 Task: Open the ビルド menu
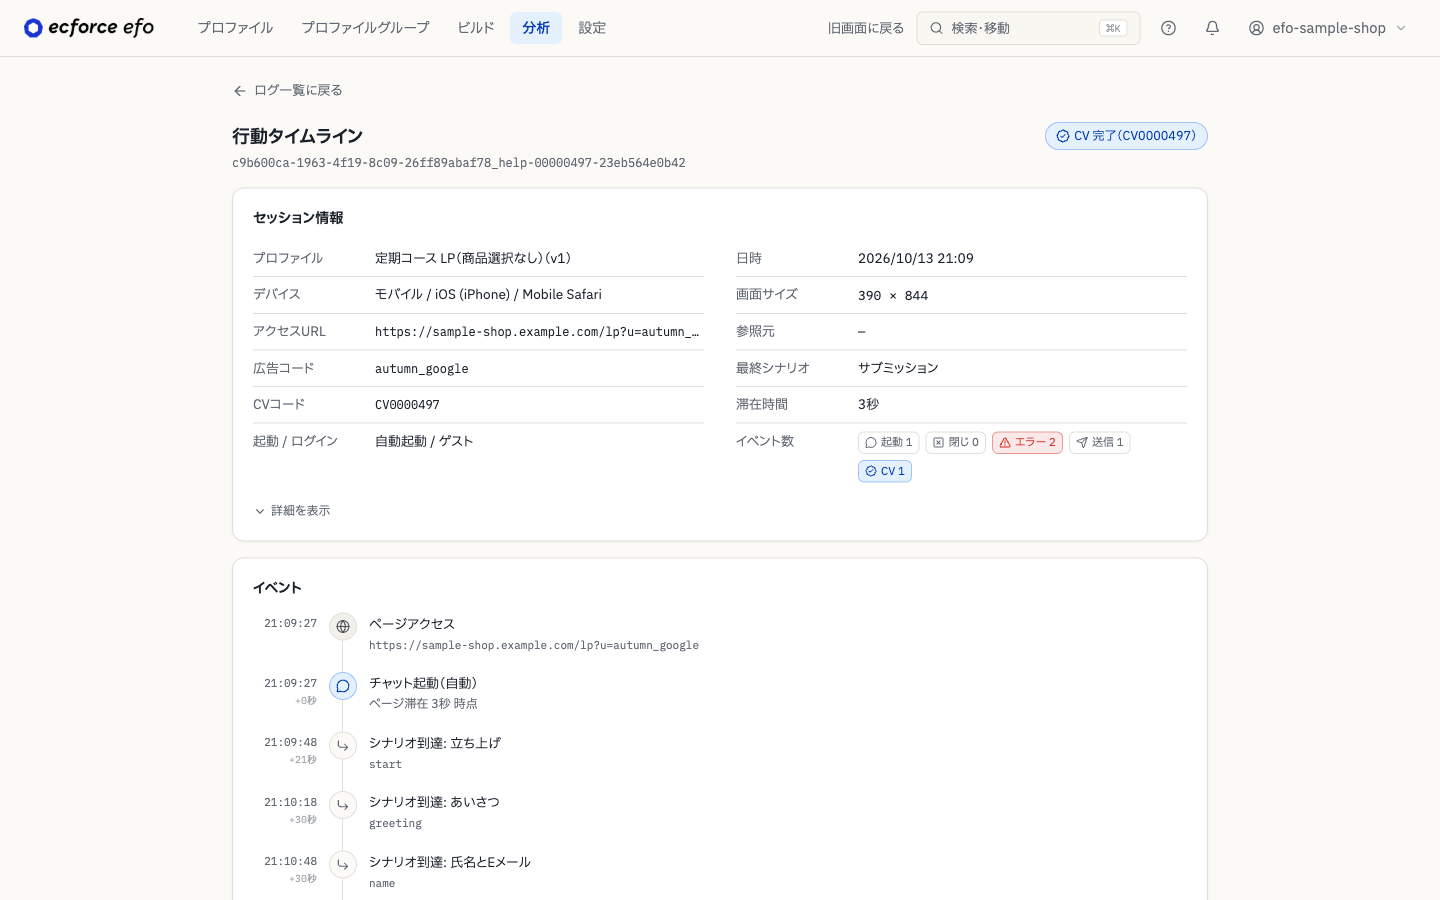476,28
